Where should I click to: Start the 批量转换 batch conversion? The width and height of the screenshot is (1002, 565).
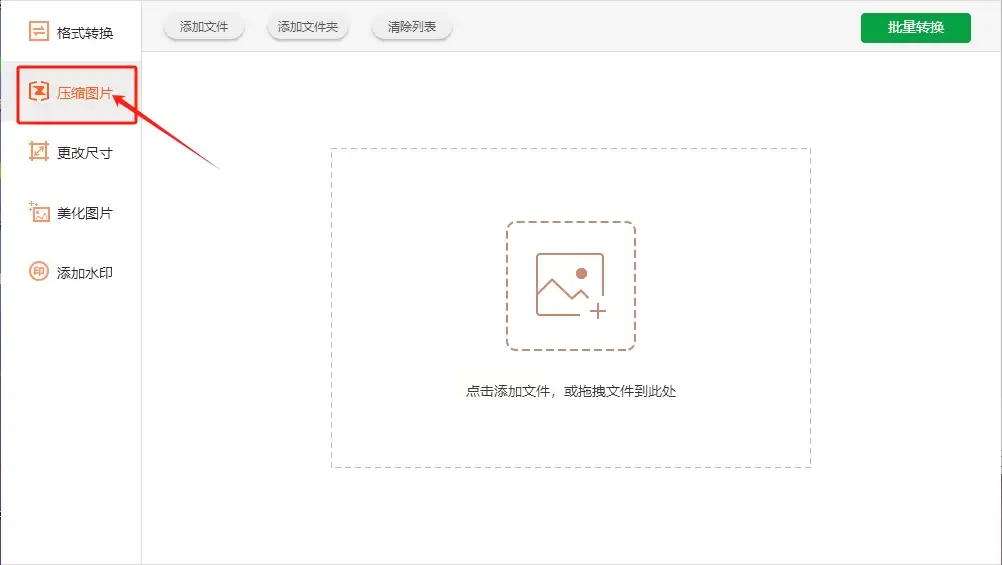point(916,27)
